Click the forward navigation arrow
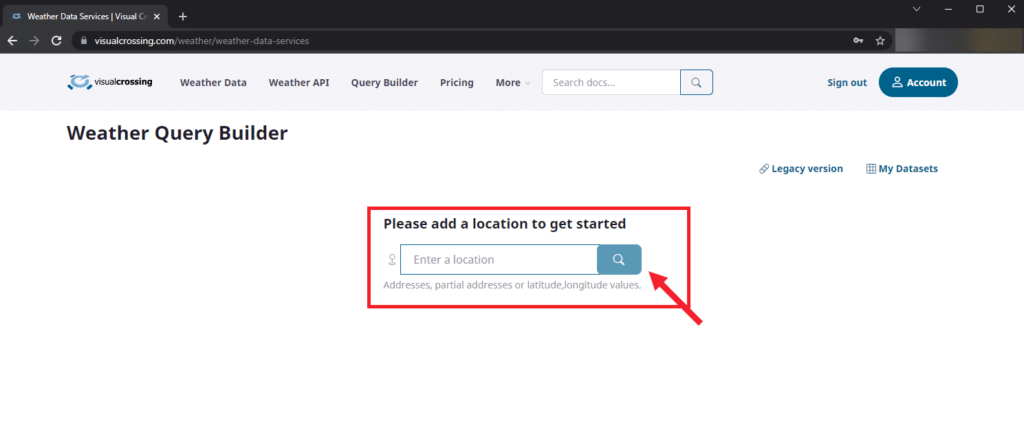Screen dimensions: 1024x433 35,40
